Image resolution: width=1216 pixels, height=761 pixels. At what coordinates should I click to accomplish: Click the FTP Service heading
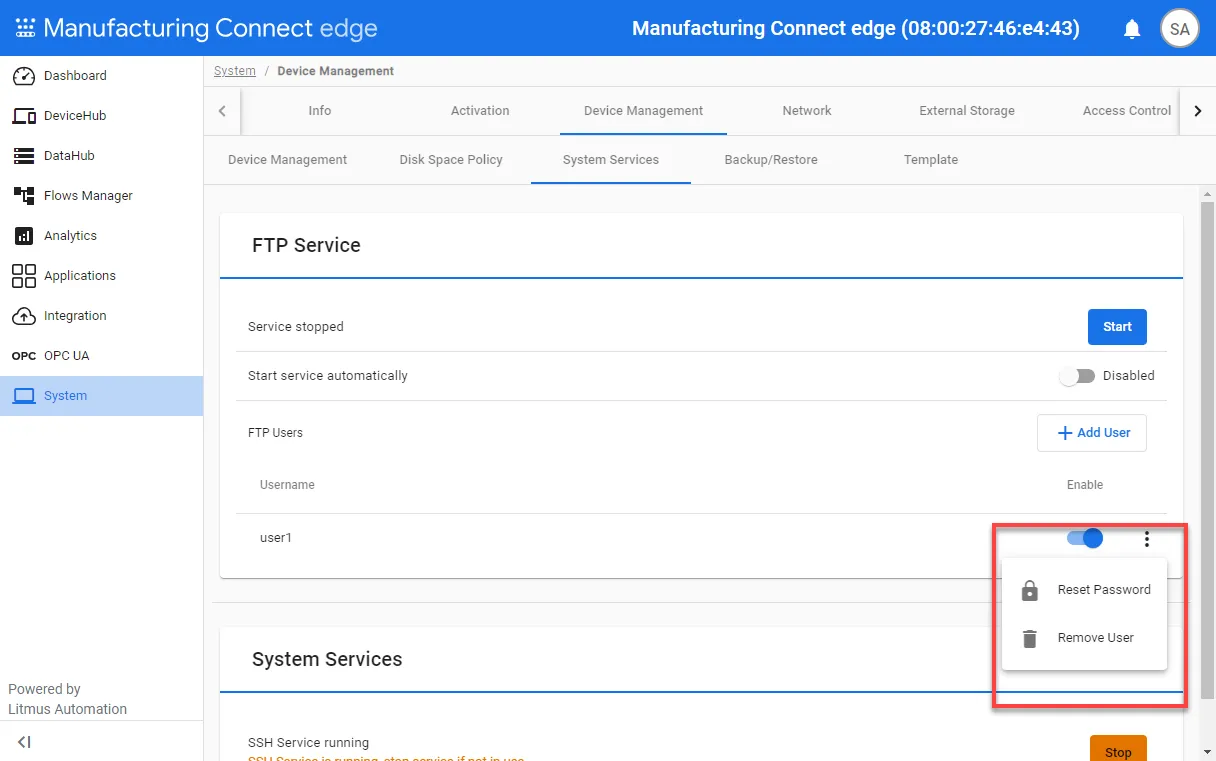306,245
